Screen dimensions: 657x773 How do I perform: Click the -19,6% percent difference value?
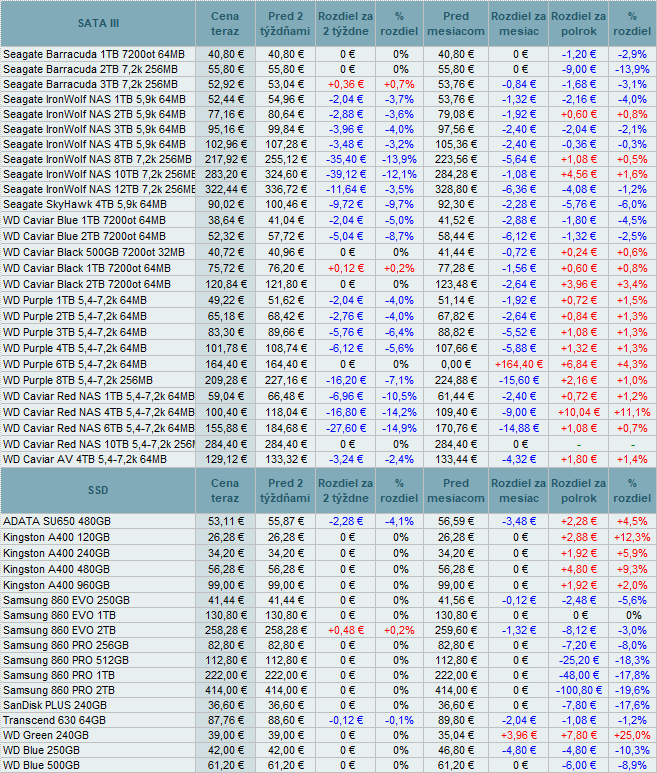tap(632, 690)
